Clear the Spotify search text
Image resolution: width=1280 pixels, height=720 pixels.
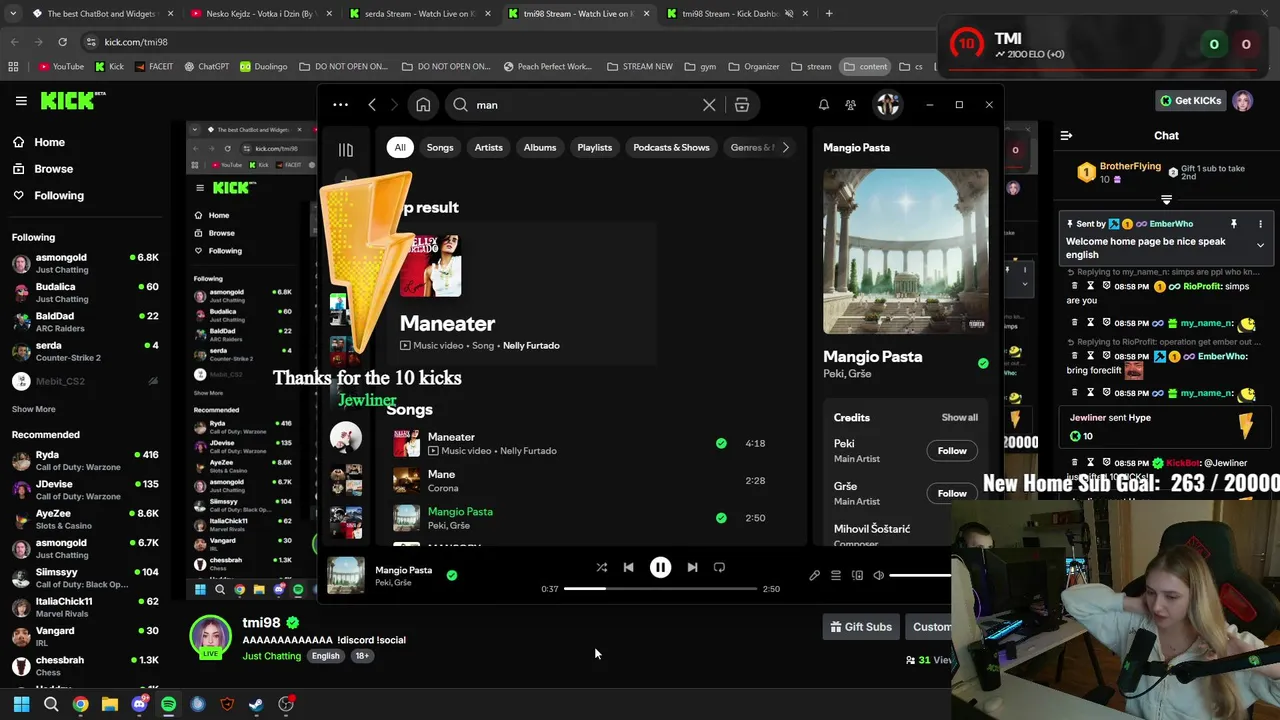709,104
